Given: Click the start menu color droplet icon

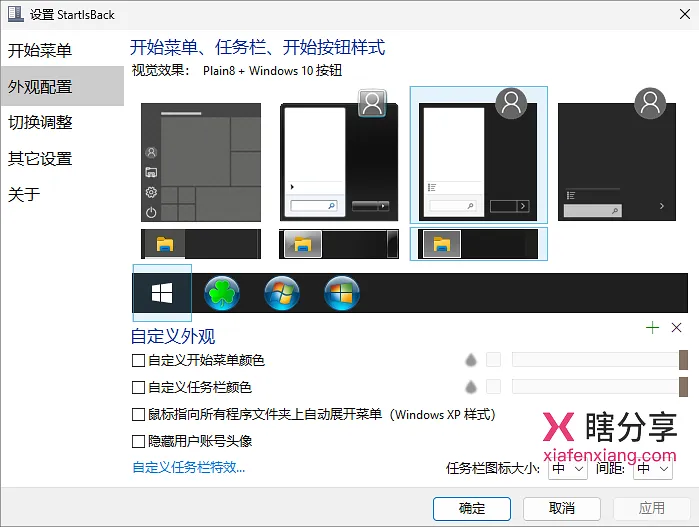Looking at the screenshot, I should point(471,360).
